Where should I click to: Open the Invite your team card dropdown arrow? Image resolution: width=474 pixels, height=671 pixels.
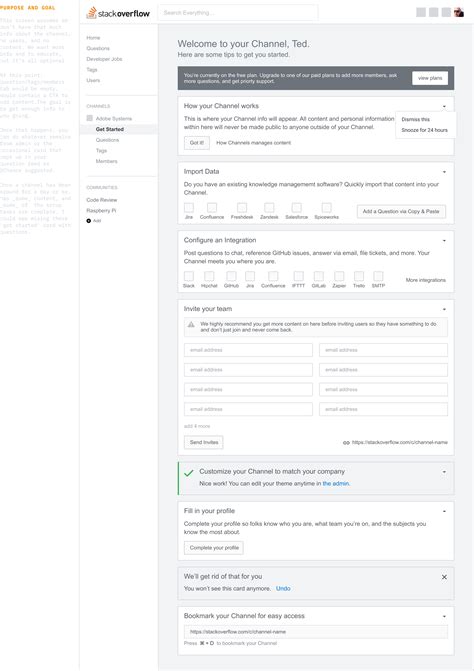click(x=444, y=309)
